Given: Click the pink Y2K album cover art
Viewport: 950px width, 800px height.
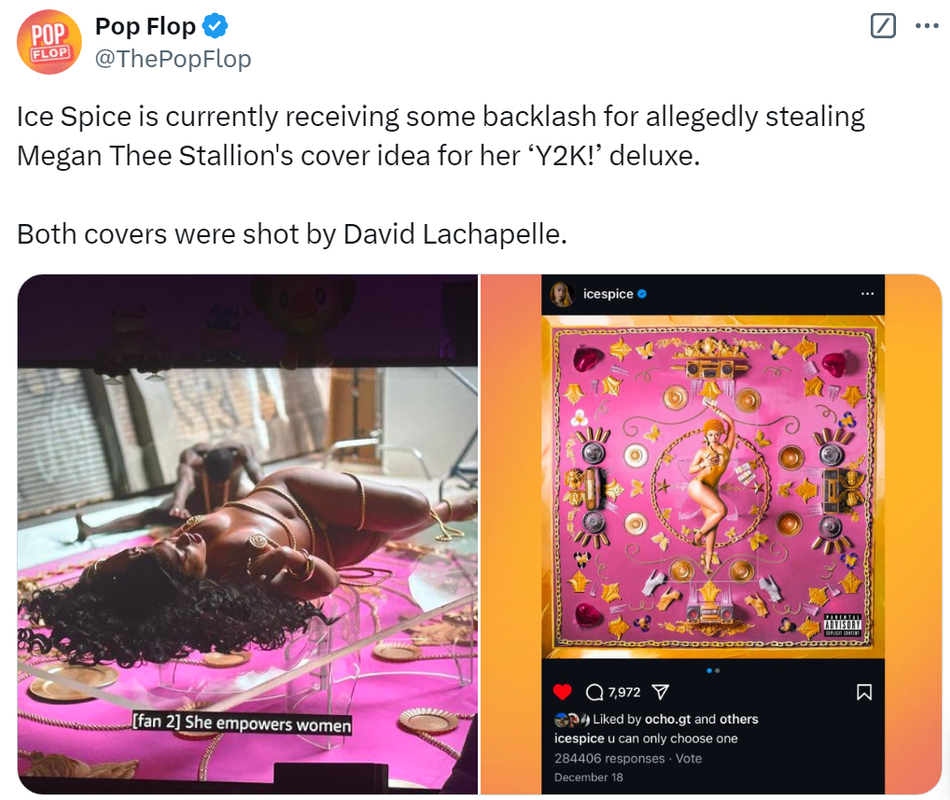Looking at the screenshot, I should 713,487.
